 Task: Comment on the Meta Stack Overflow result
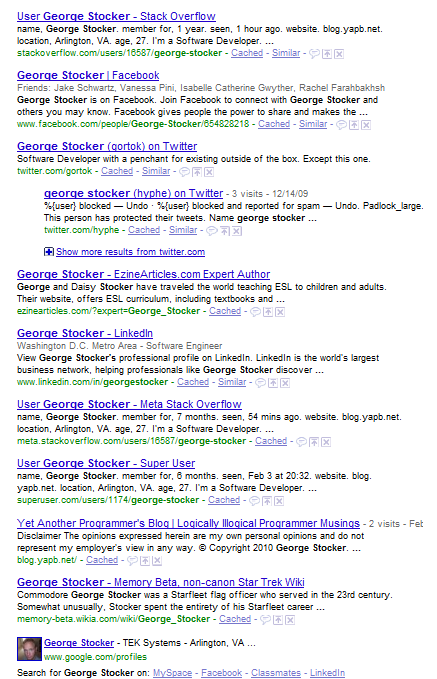302,442
